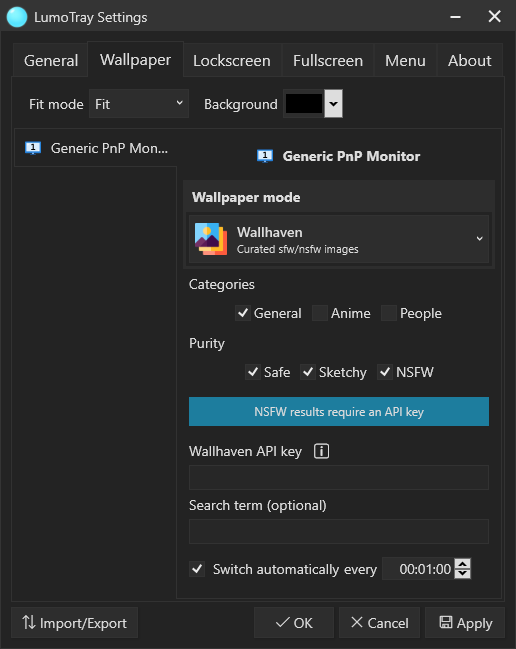Switch to the General tab

(51, 60)
